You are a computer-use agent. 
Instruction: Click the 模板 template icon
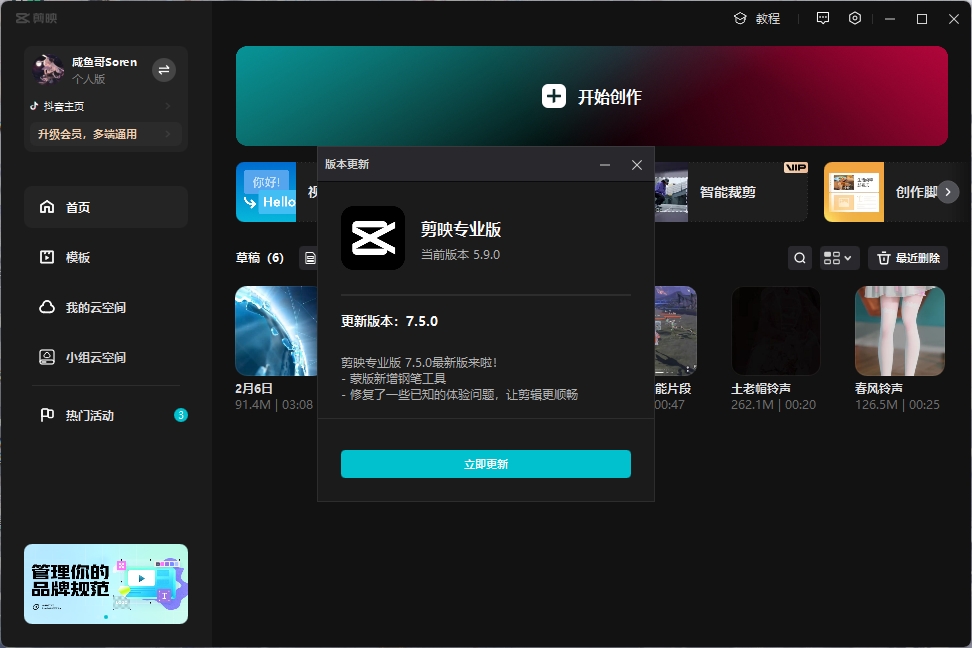point(47,257)
